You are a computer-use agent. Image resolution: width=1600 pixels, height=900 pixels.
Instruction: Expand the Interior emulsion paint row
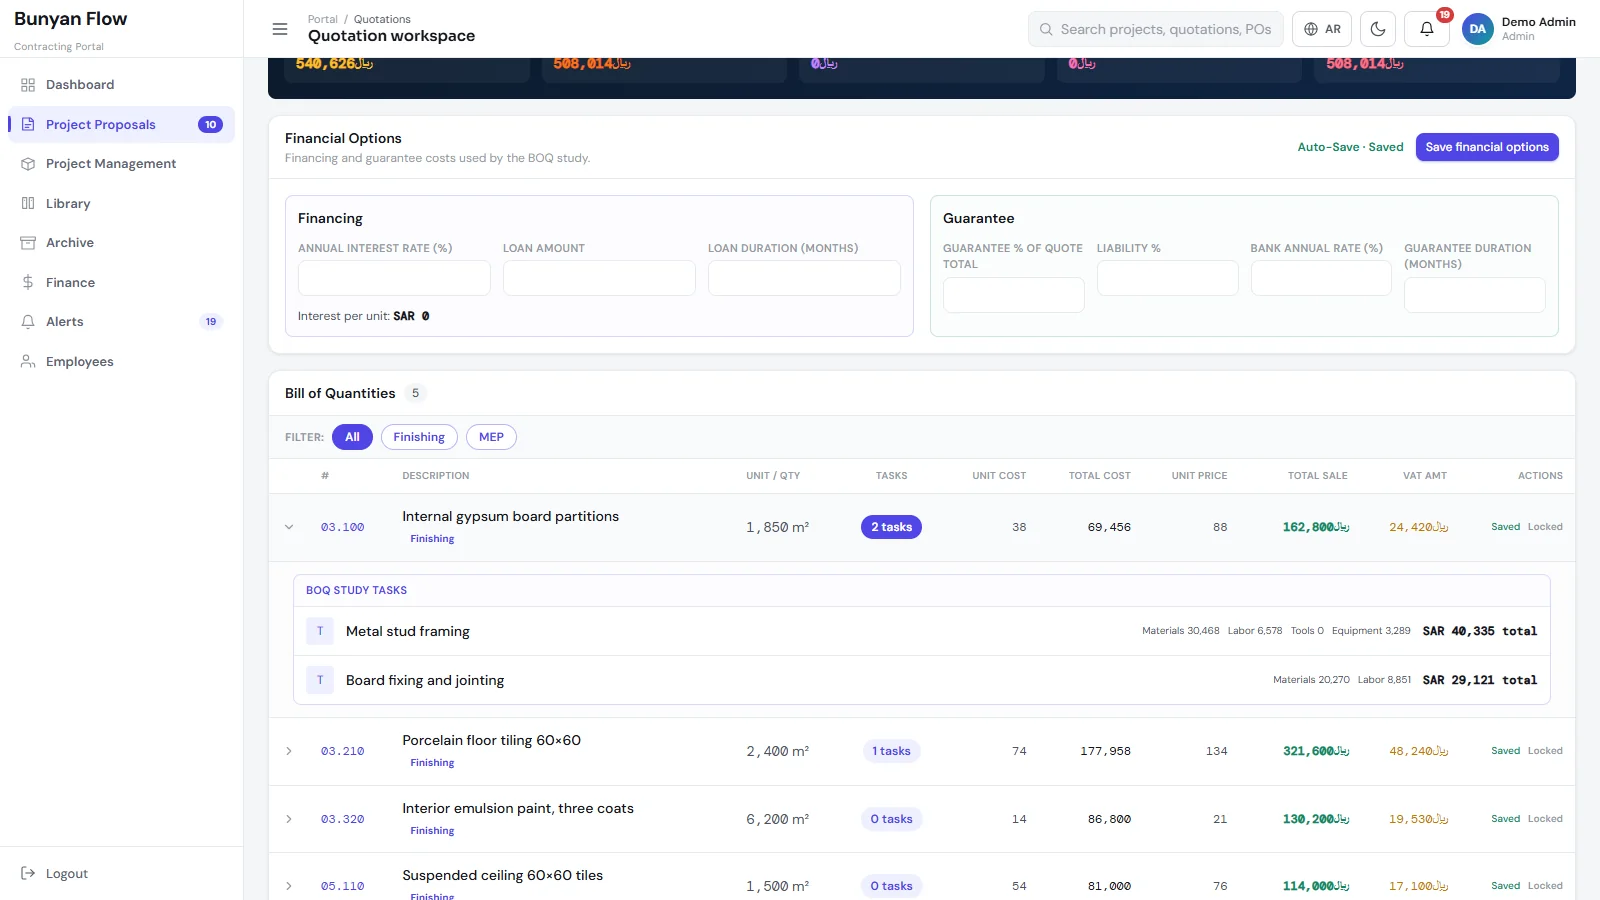tap(289, 819)
